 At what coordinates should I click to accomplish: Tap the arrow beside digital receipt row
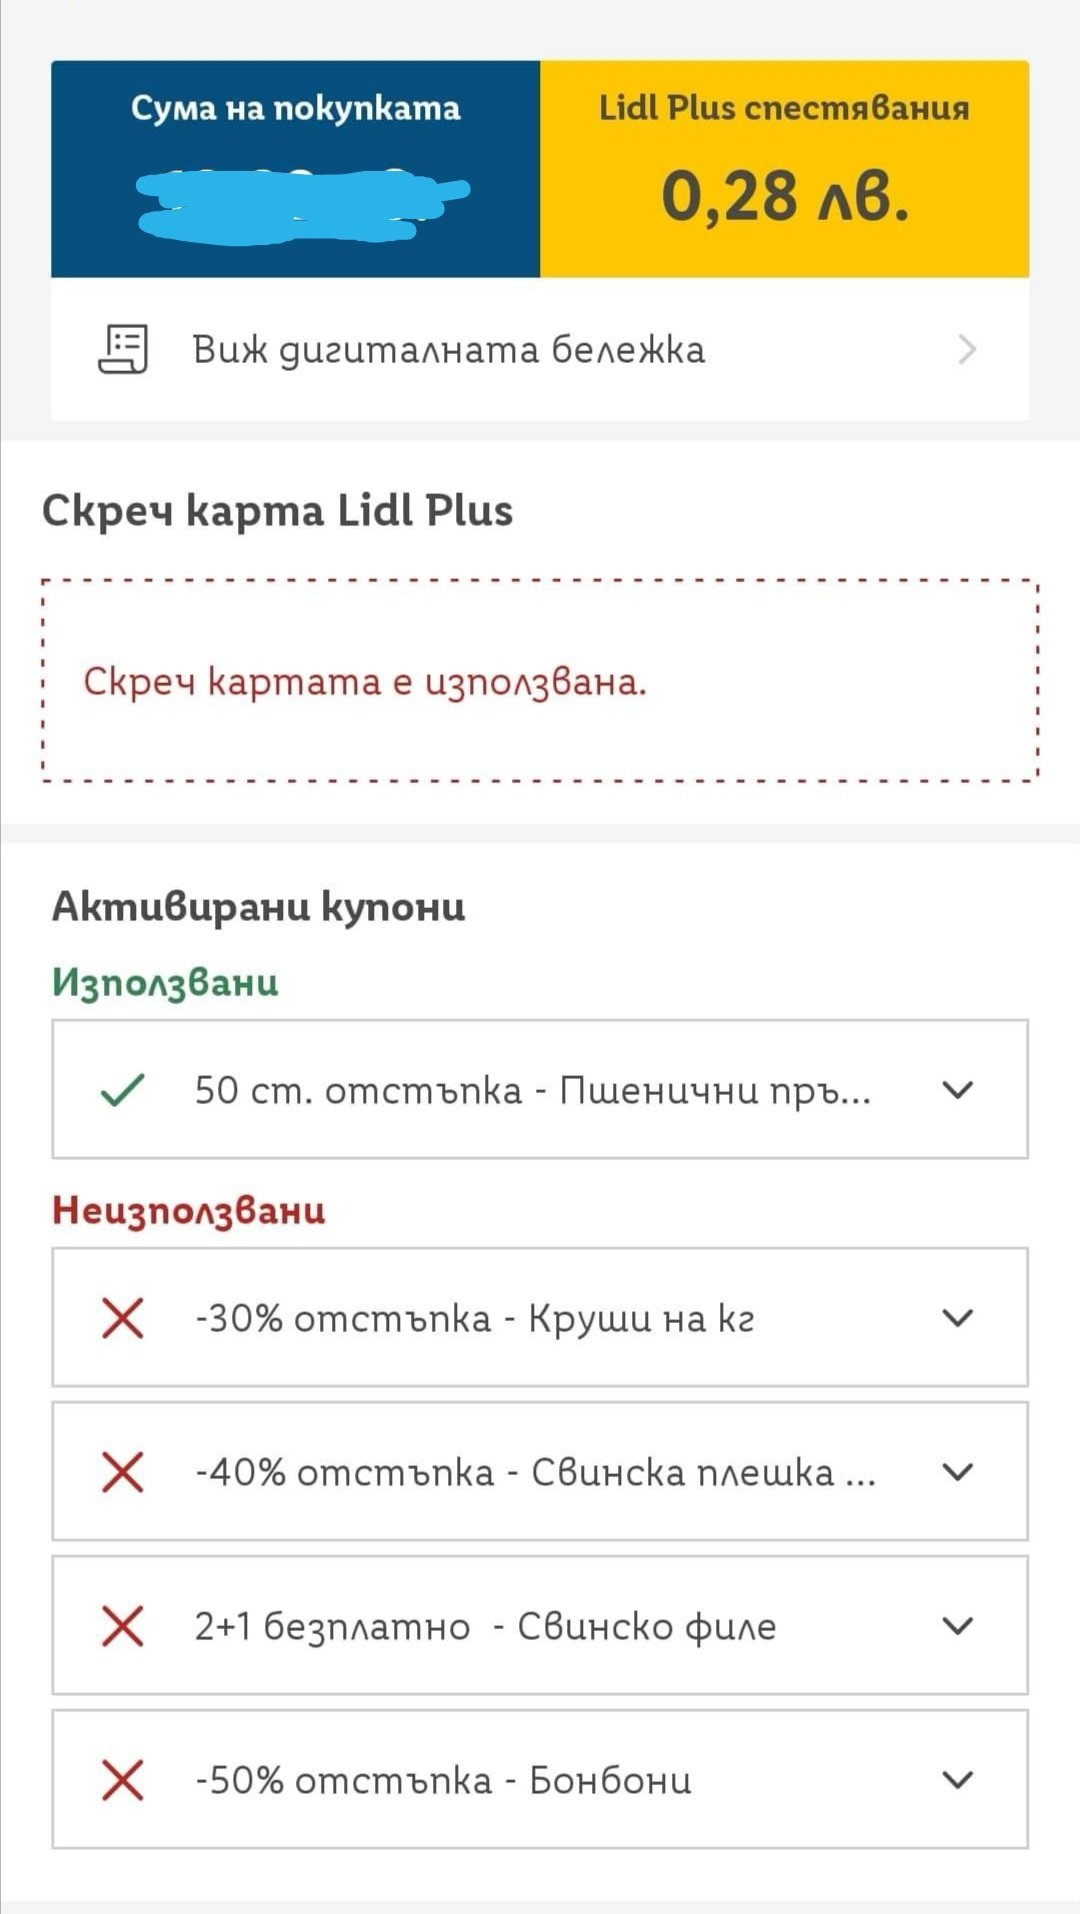pyautogui.click(x=966, y=350)
